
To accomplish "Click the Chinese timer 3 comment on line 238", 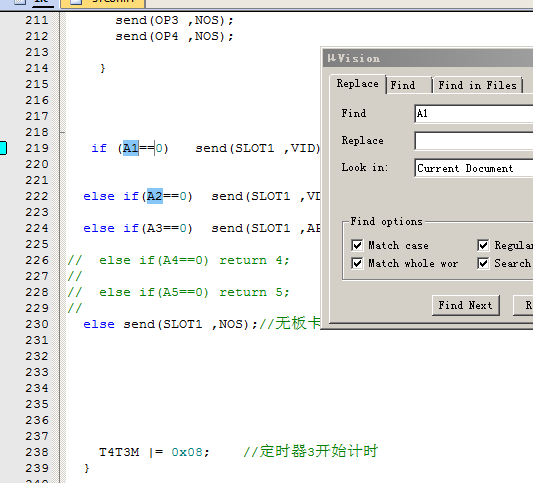I will (x=310, y=452).
